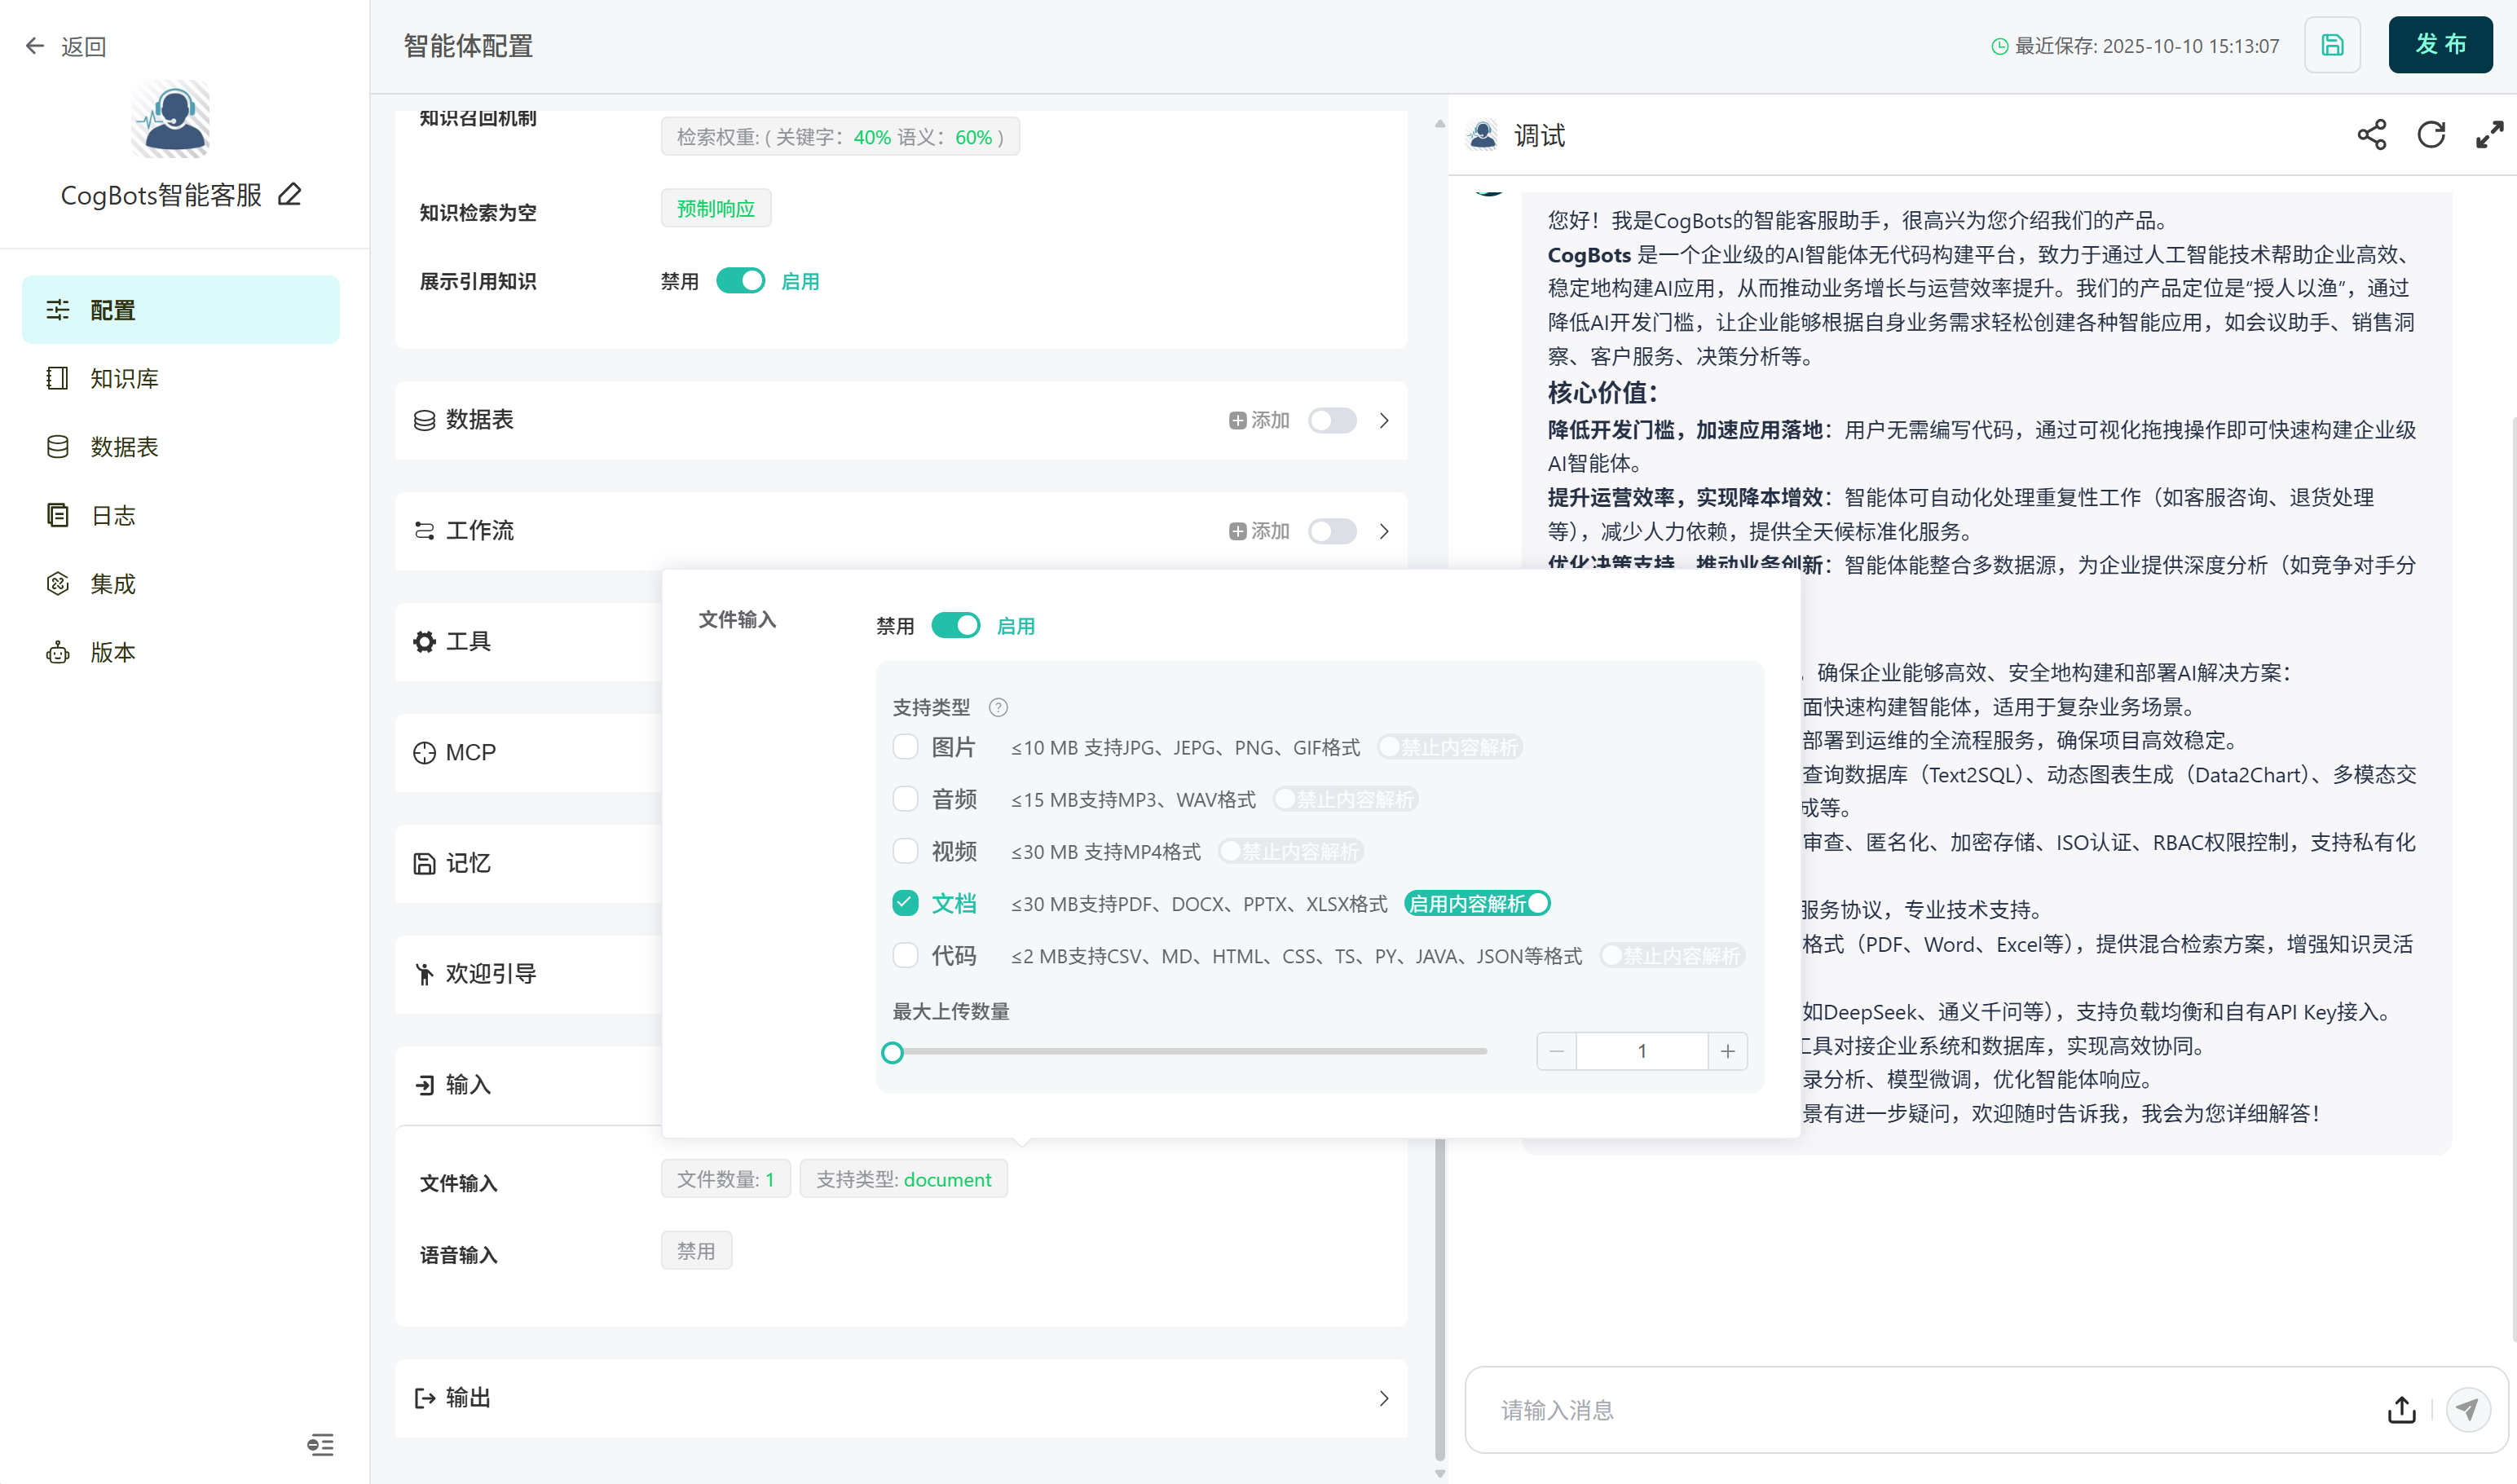Click the 工具 gear icon
Image resolution: width=2517 pixels, height=1484 pixels.
coord(425,642)
